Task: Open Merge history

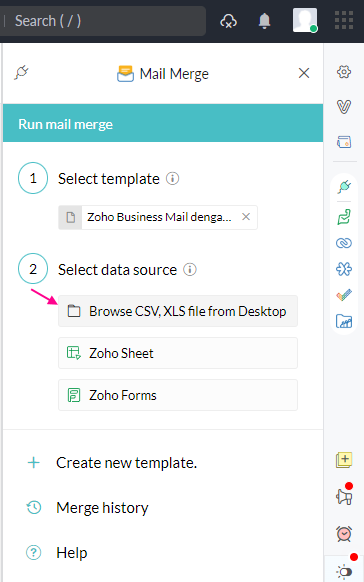Action: click(102, 508)
